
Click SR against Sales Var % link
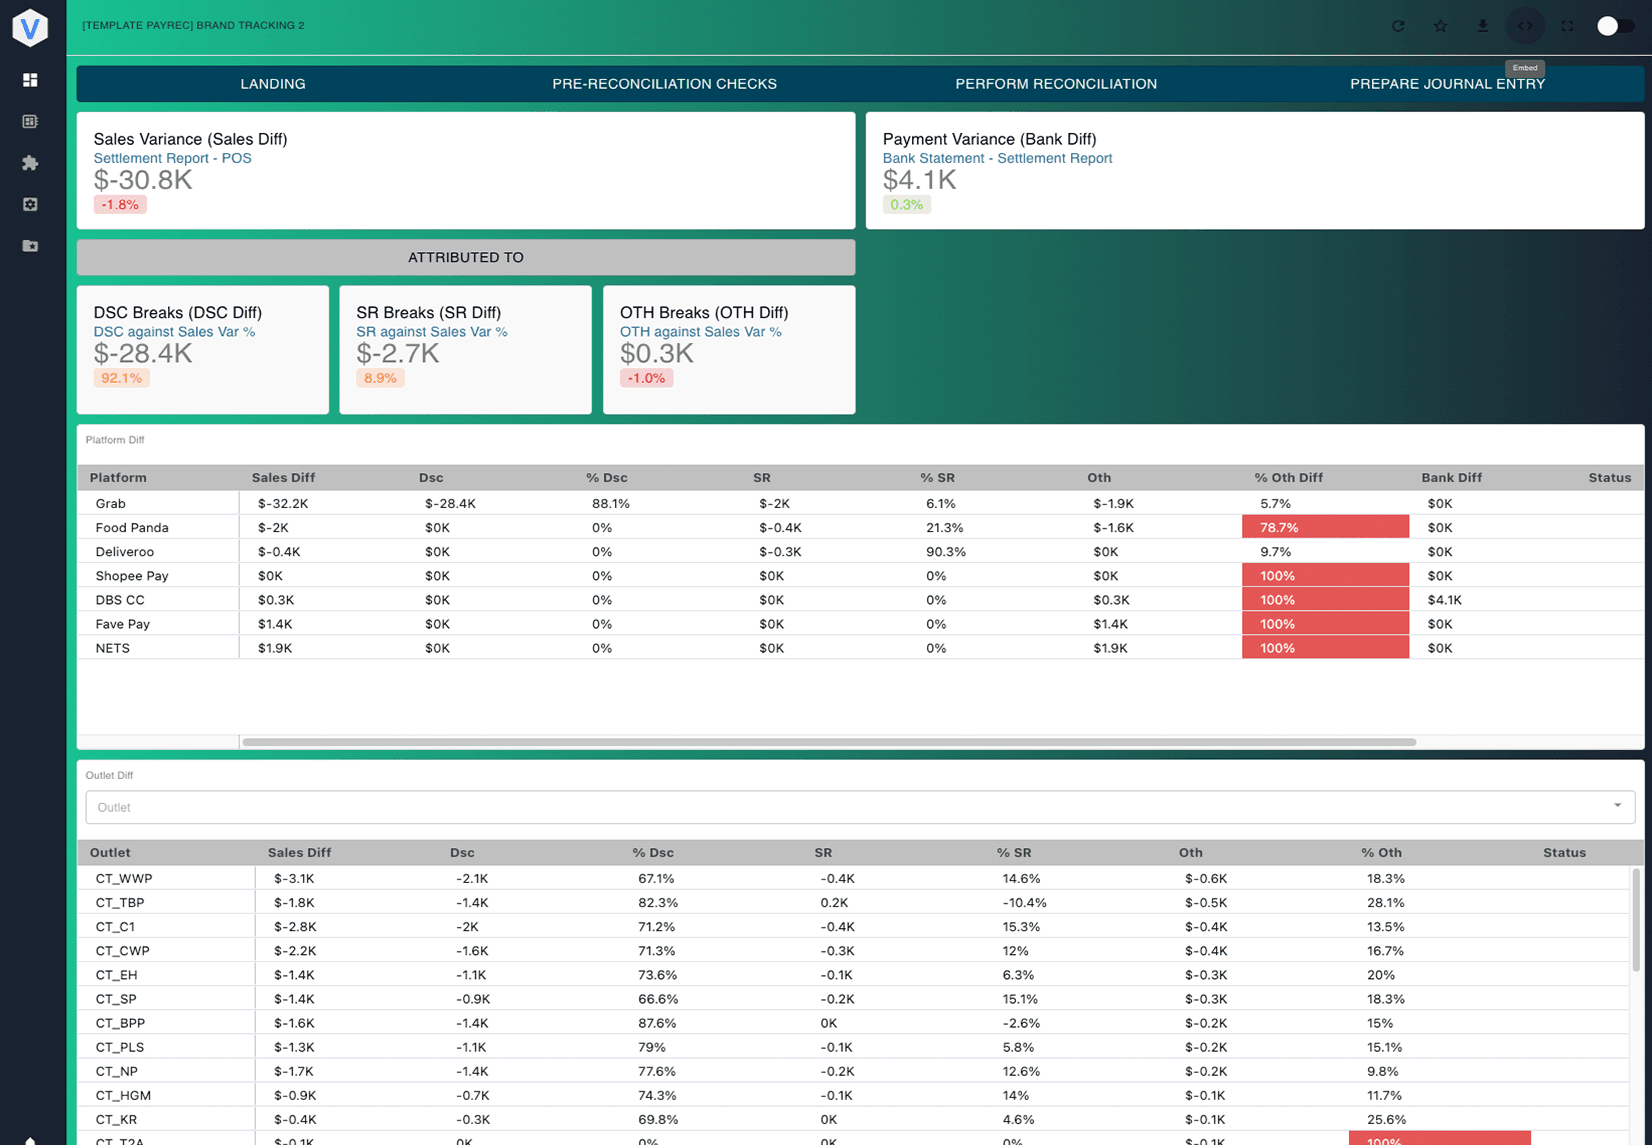pos(432,332)
